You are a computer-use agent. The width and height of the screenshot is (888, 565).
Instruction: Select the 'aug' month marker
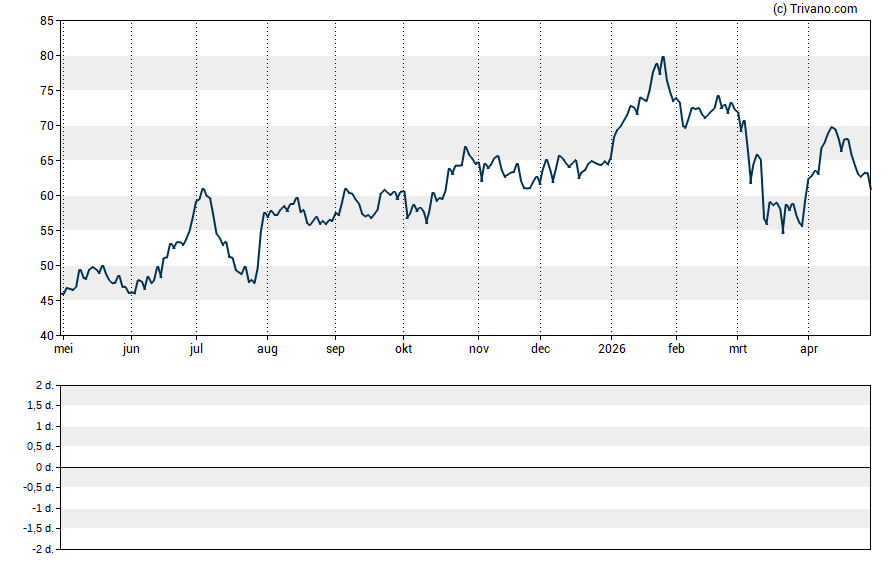[267, 349]
